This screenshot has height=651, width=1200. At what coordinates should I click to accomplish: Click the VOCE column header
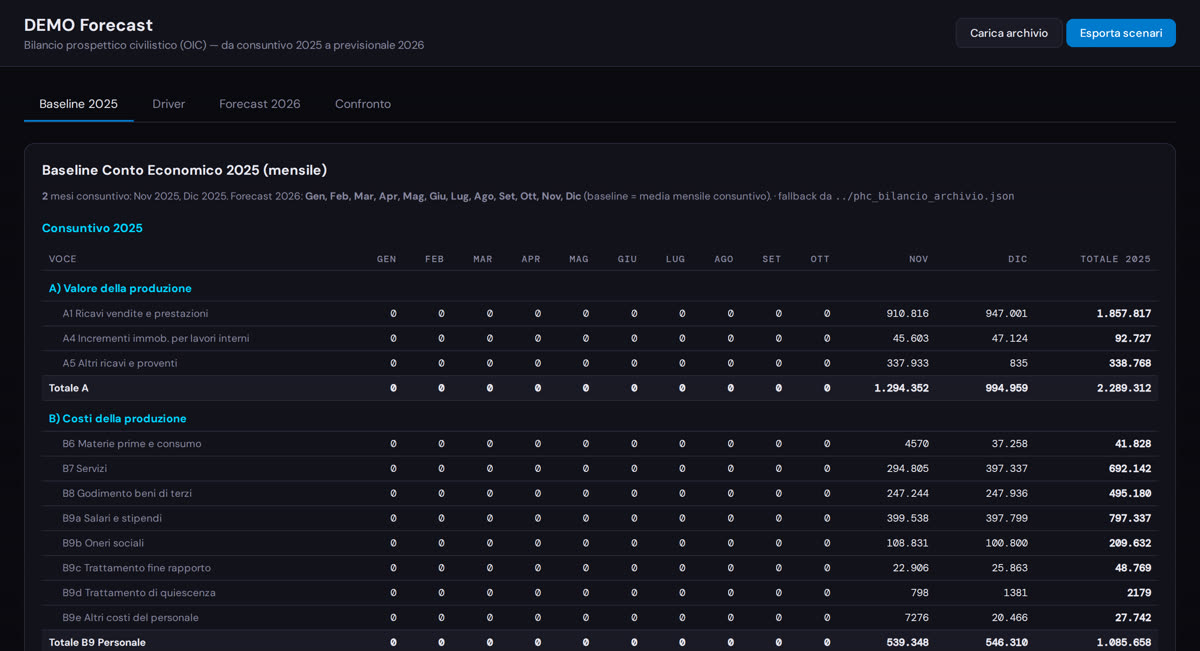tap(63, 259)
